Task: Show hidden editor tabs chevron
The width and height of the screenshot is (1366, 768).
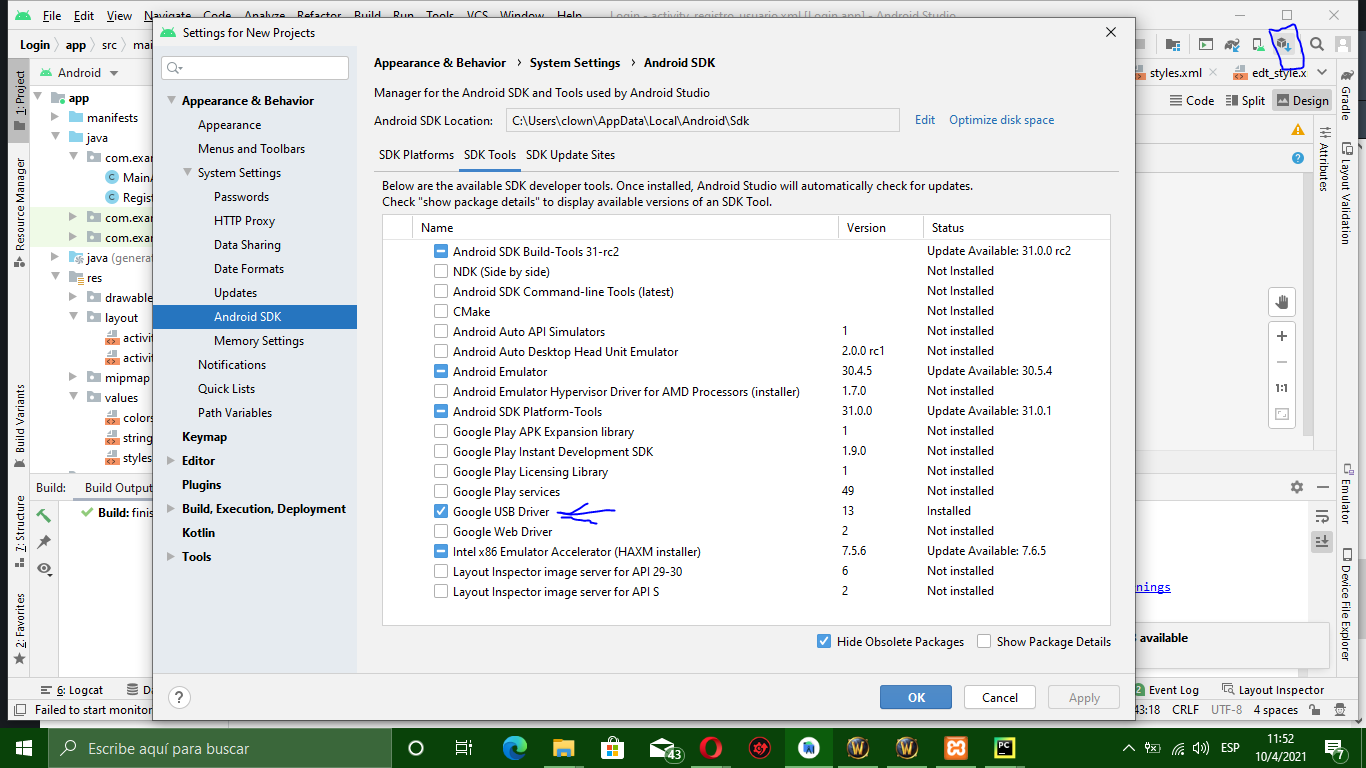Action: 1321,73
